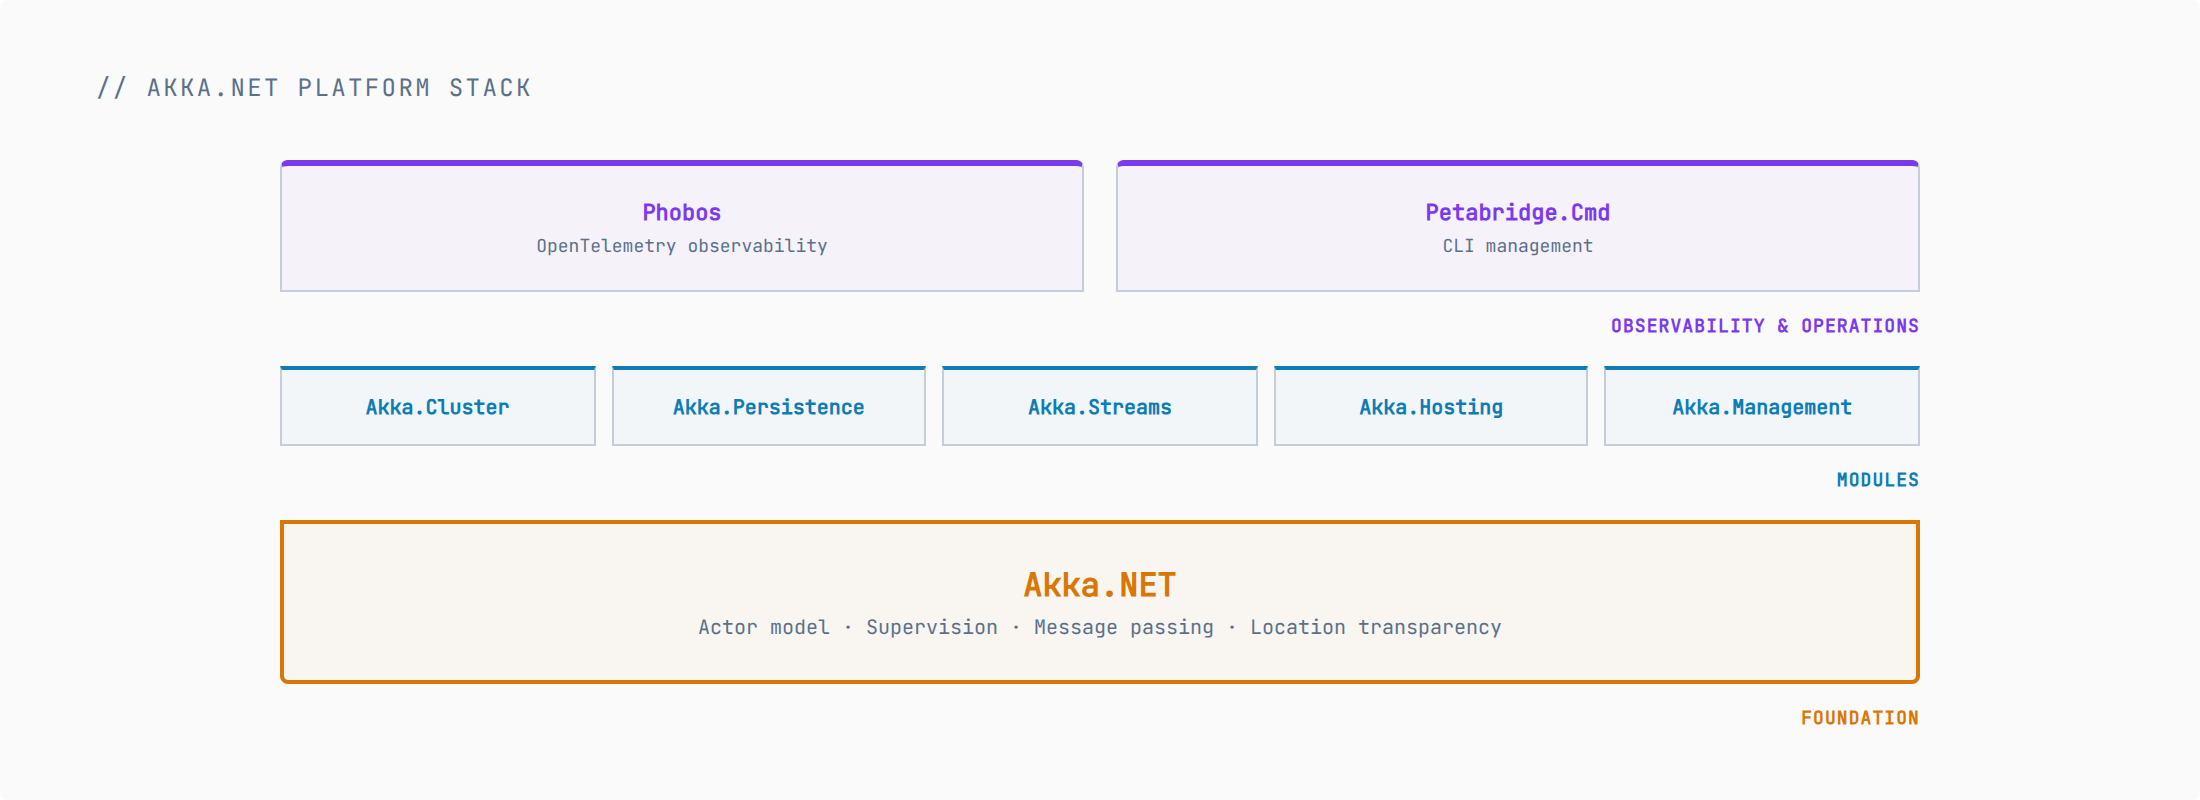Click the purple top border of Phobos card
2200x800 pixels.
pyautogui.click(x=681, y=163)
